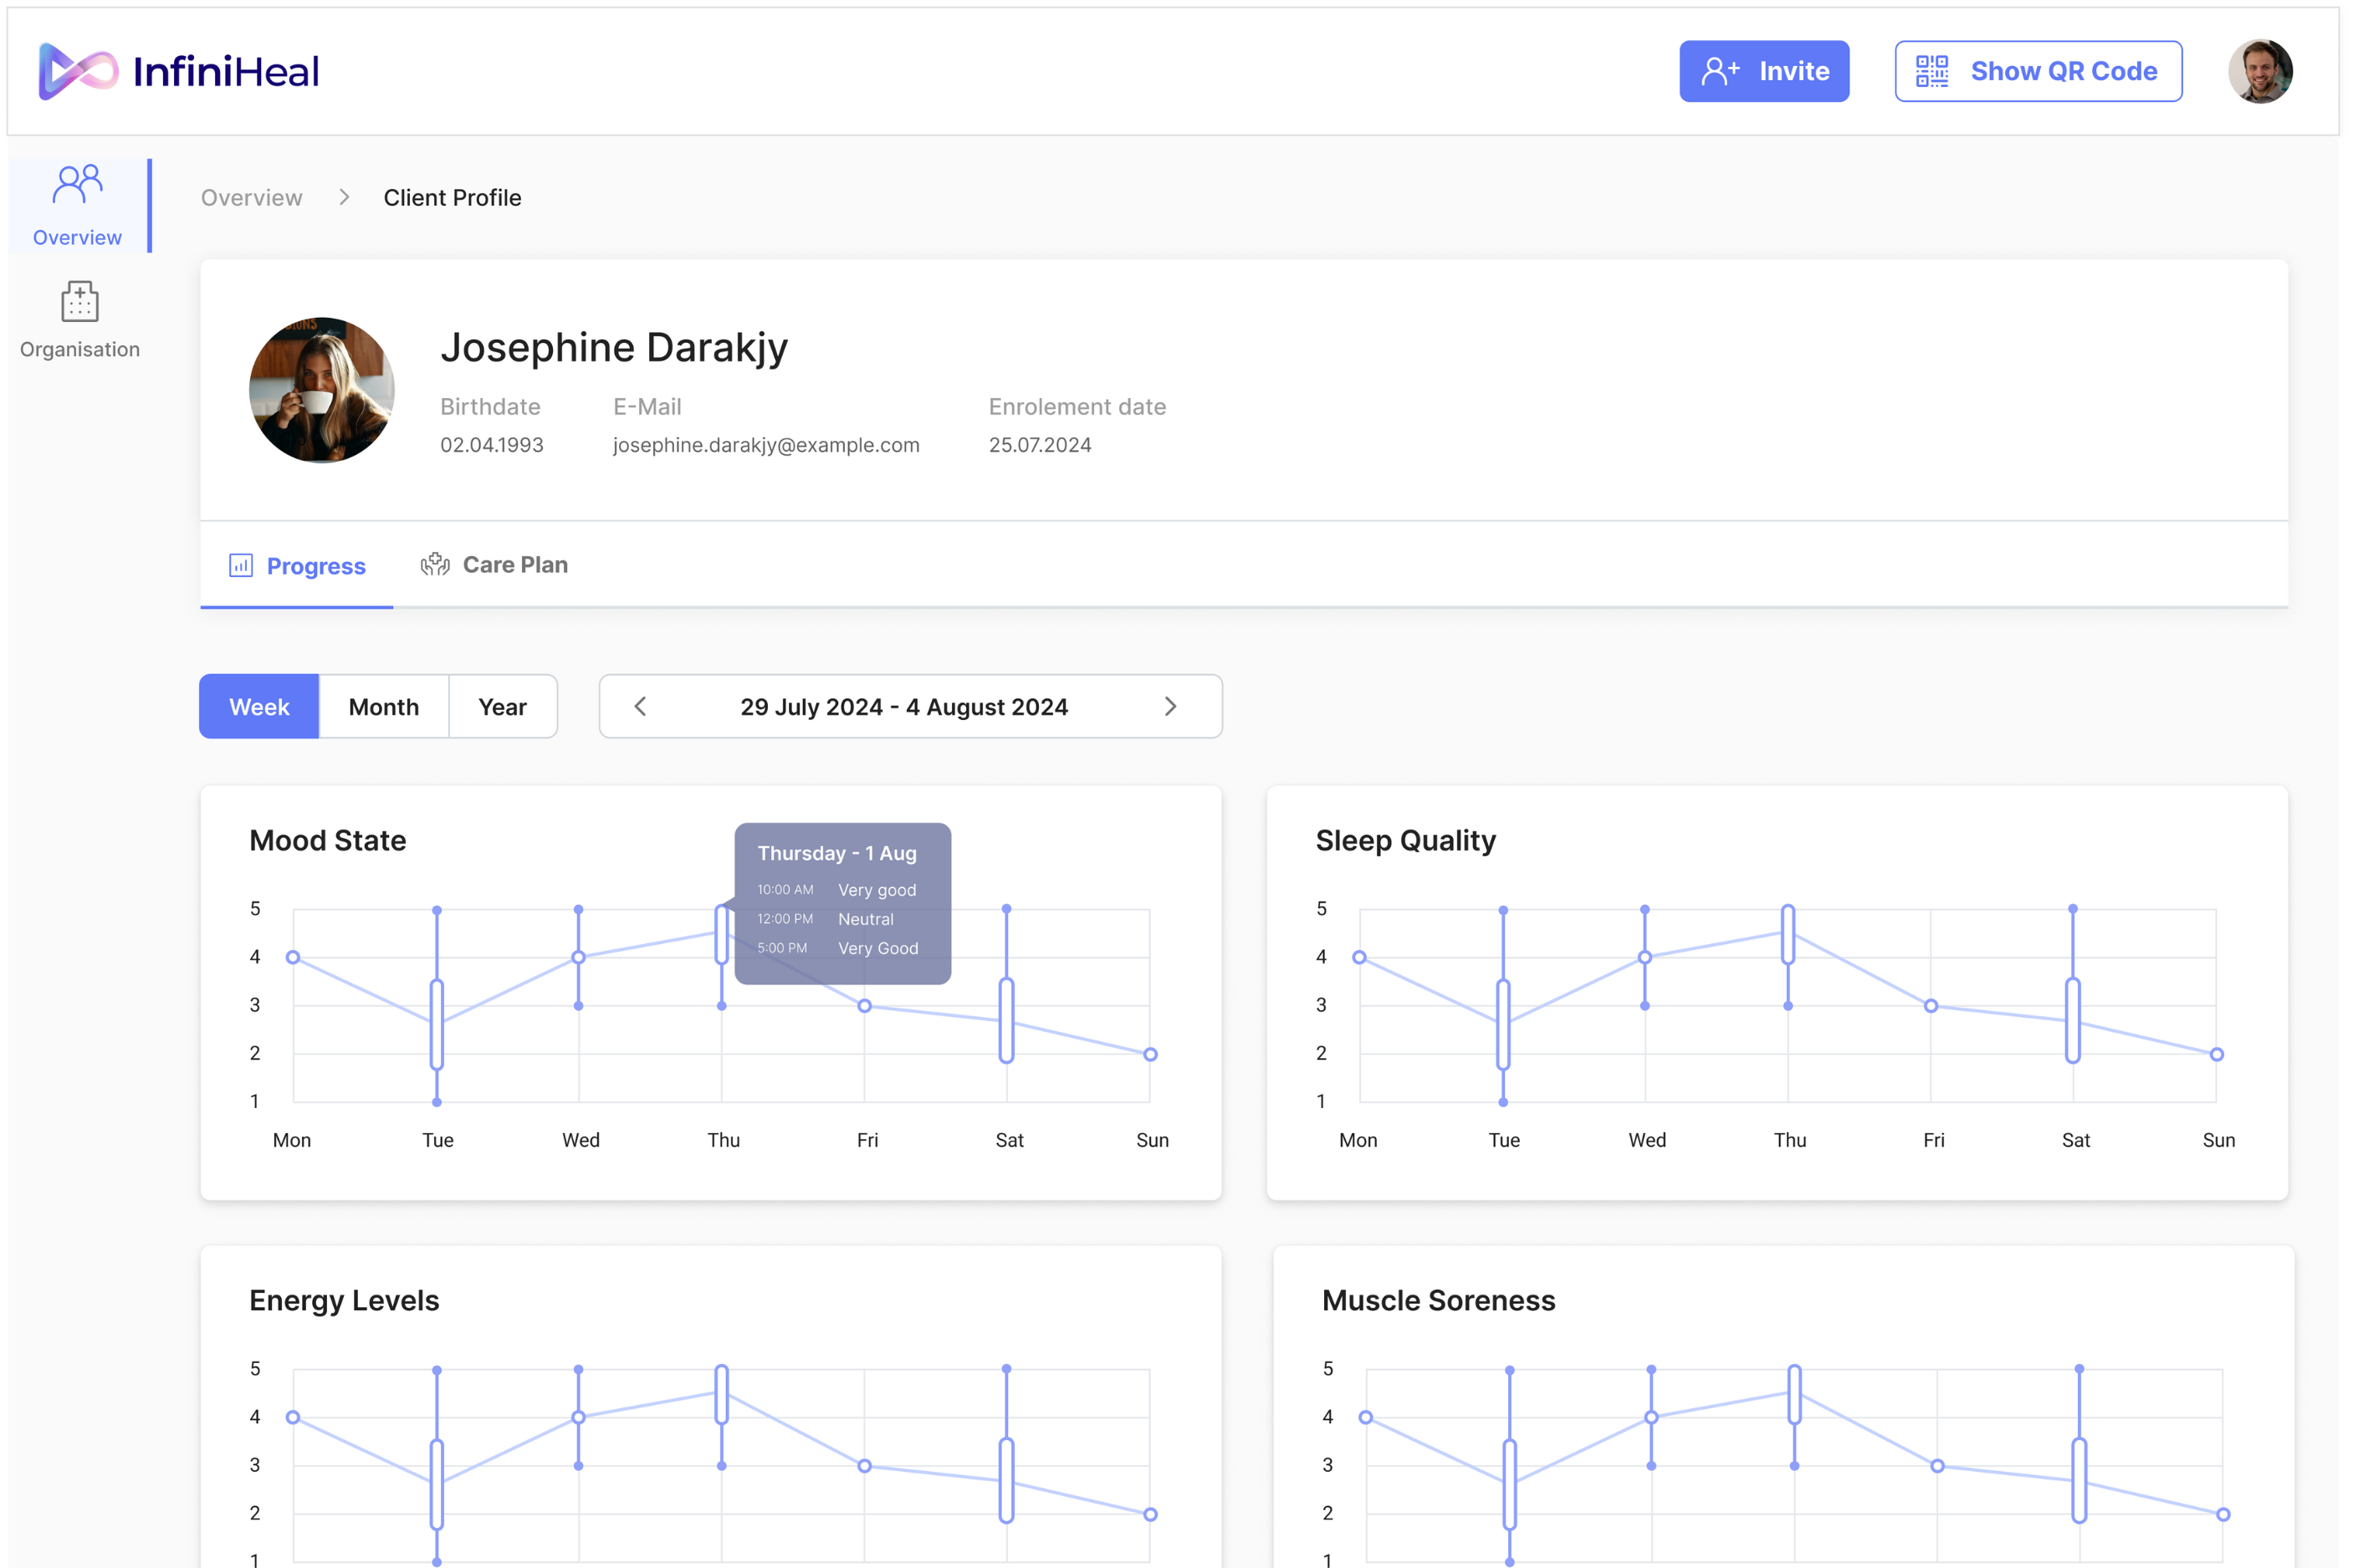Open the Organisation sidebar building icon
2353x1568 pixels.
pos(80,301)
